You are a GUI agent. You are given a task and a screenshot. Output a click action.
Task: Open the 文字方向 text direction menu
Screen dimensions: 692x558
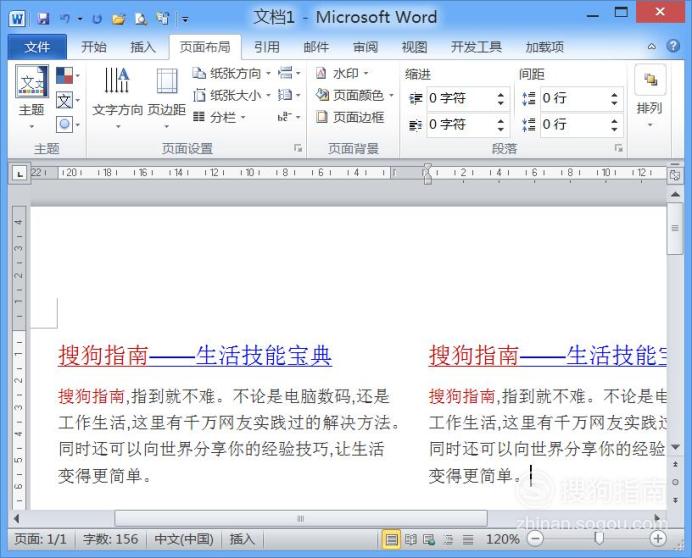[x=117, y=98]
